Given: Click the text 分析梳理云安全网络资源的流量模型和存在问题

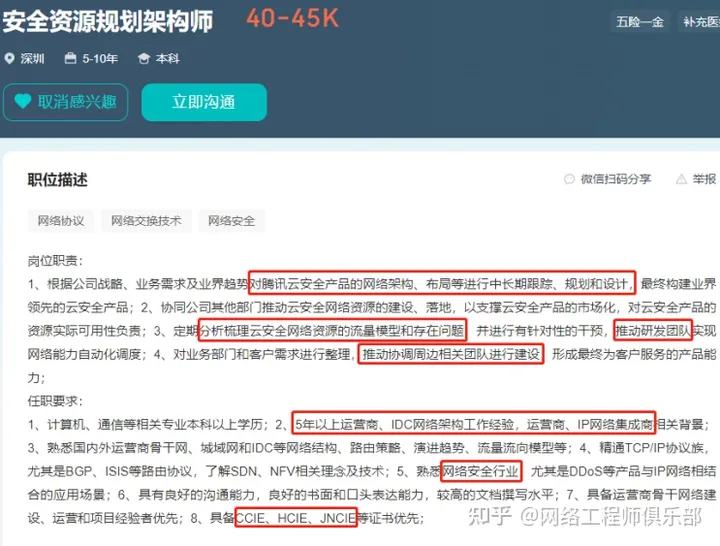Looking at the screenshot, I should tap(332, 331).
